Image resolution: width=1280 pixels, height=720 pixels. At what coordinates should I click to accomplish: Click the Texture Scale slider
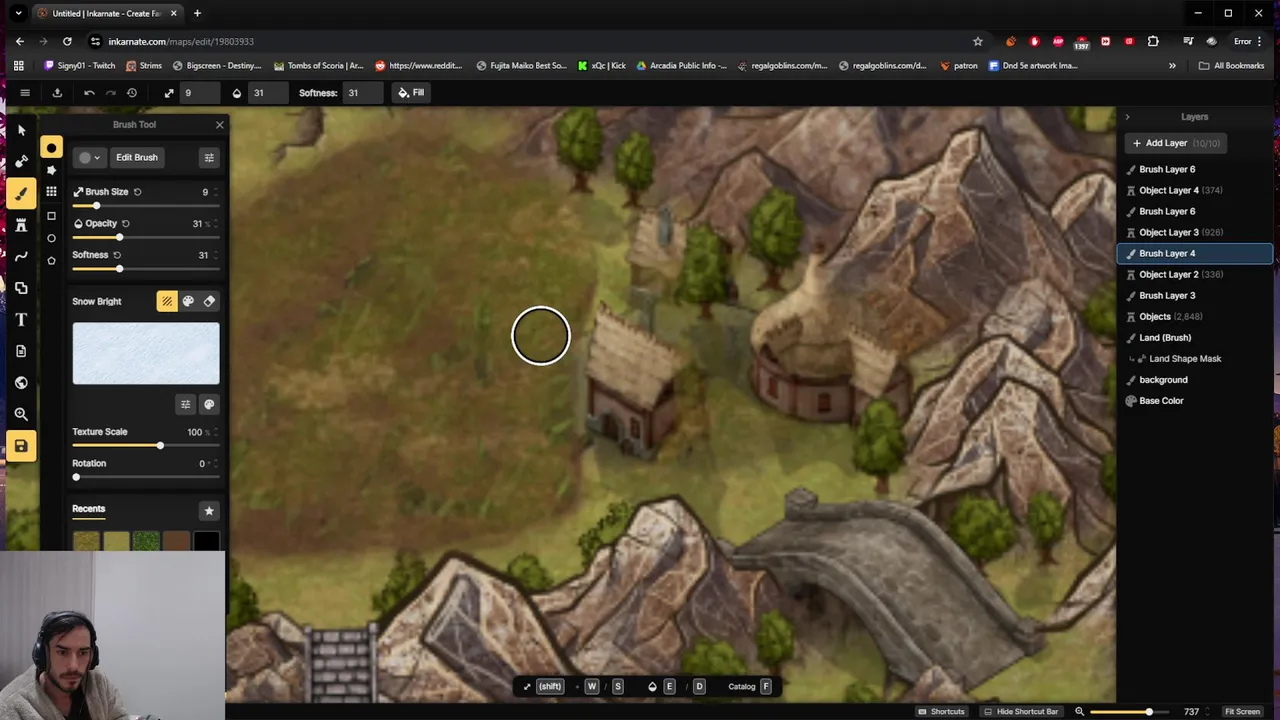click(145, 445)
